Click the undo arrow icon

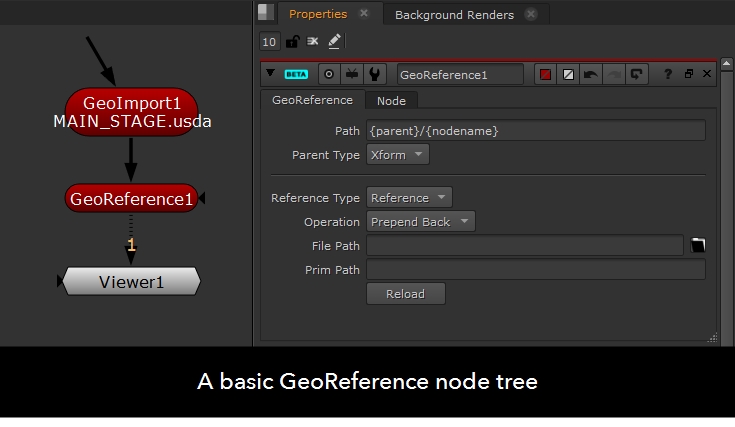[x=590, y=74]
